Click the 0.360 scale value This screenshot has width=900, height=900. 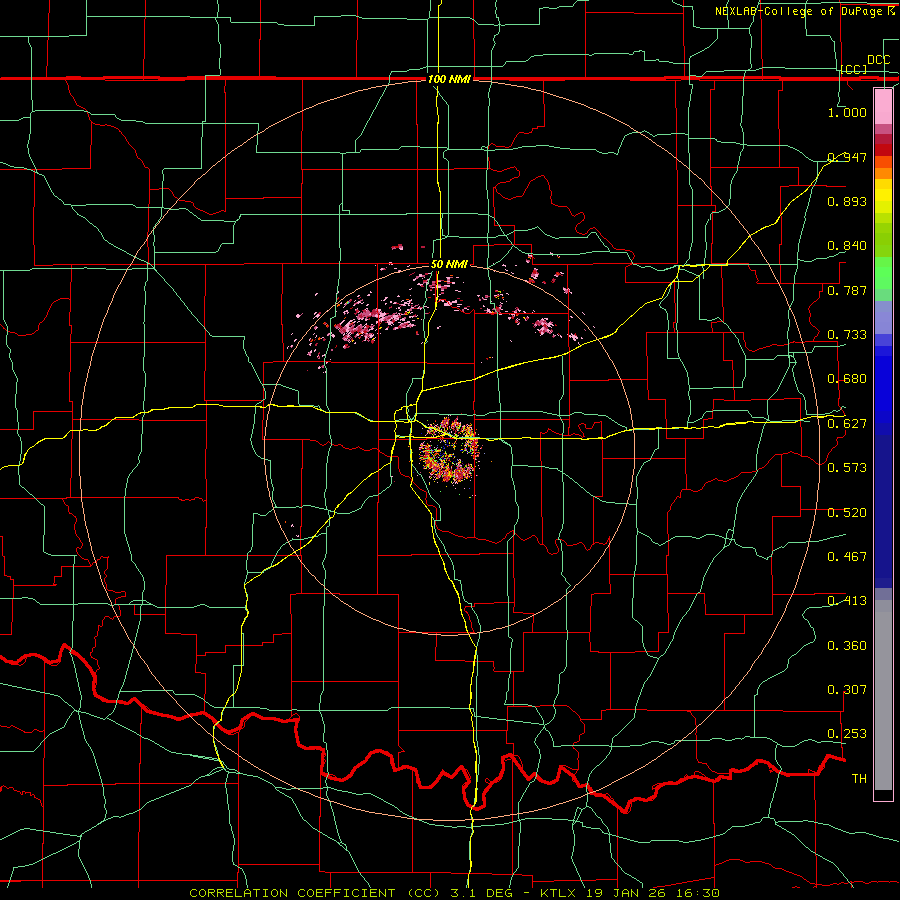pos(847,646)
